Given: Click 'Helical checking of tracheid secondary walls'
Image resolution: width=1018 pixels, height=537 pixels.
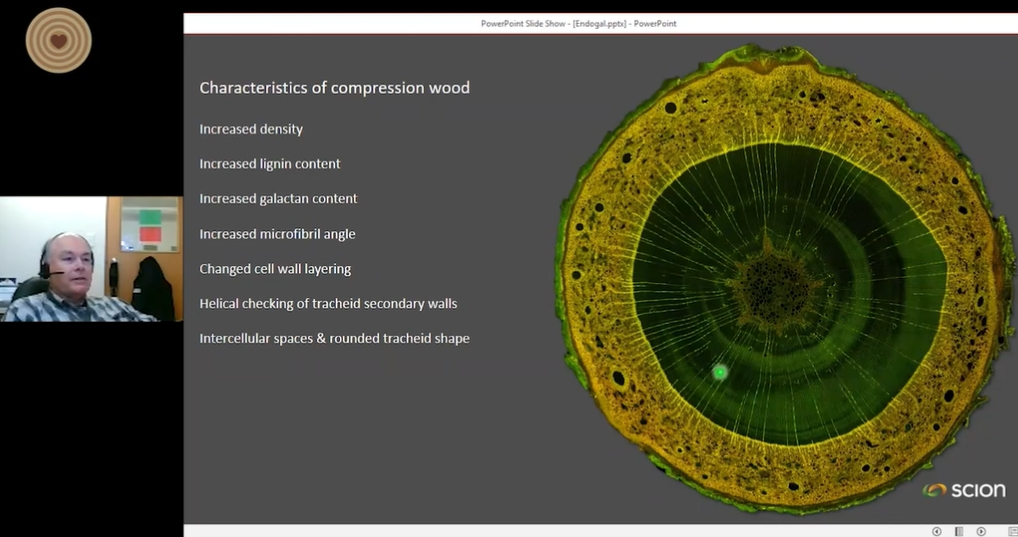Looking at the screenshot, I should click(x=328, y=304).
